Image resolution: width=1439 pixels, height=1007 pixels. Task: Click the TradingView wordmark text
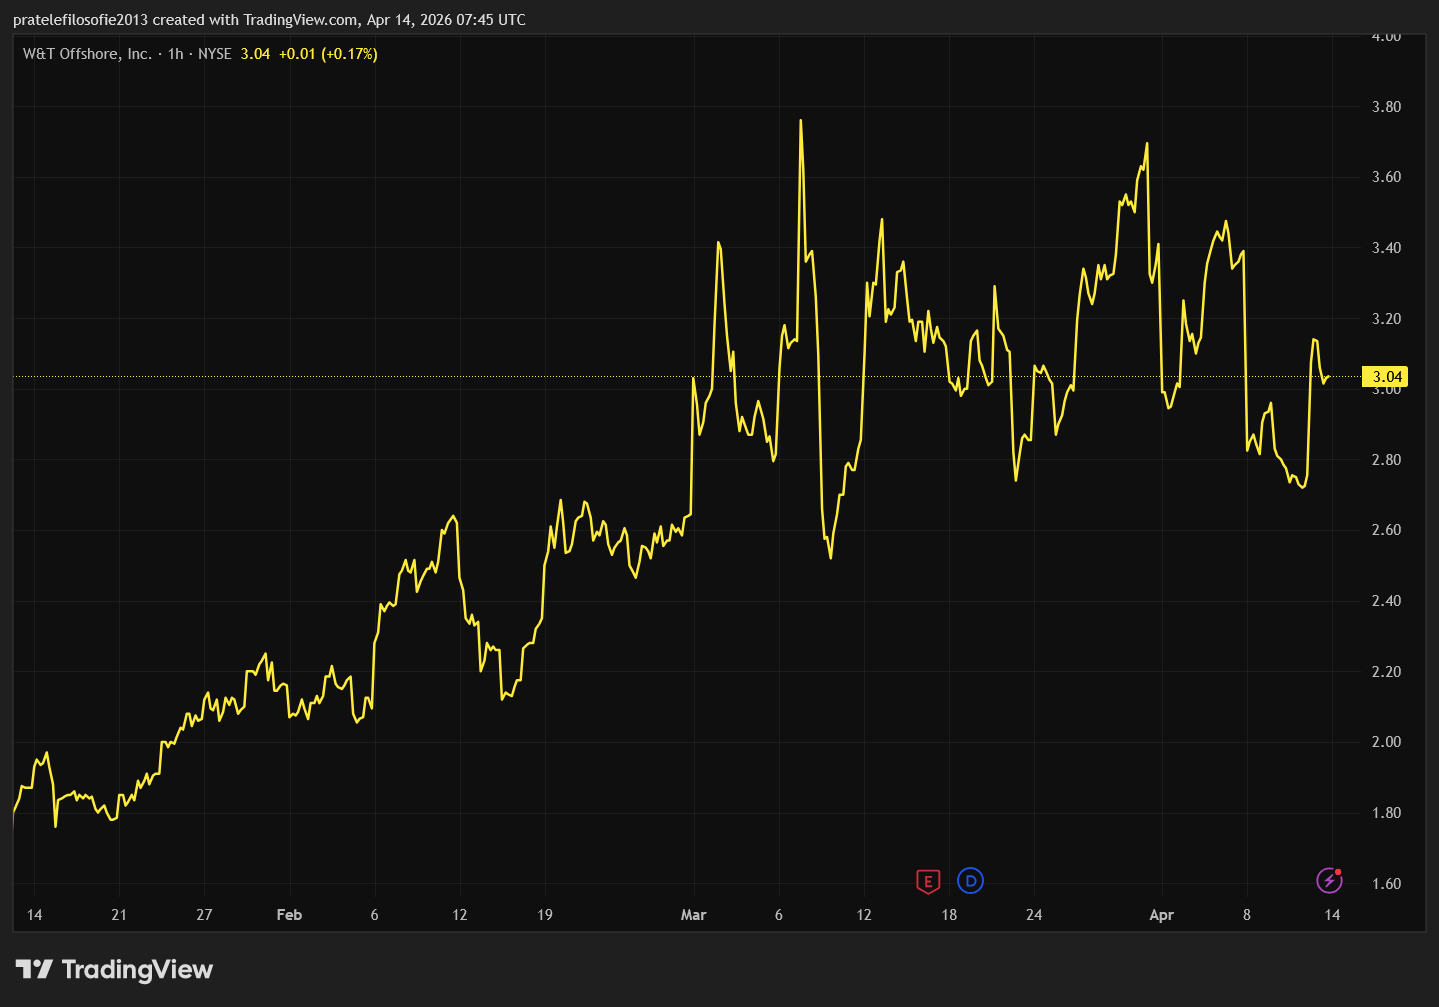tap(137, 969)
